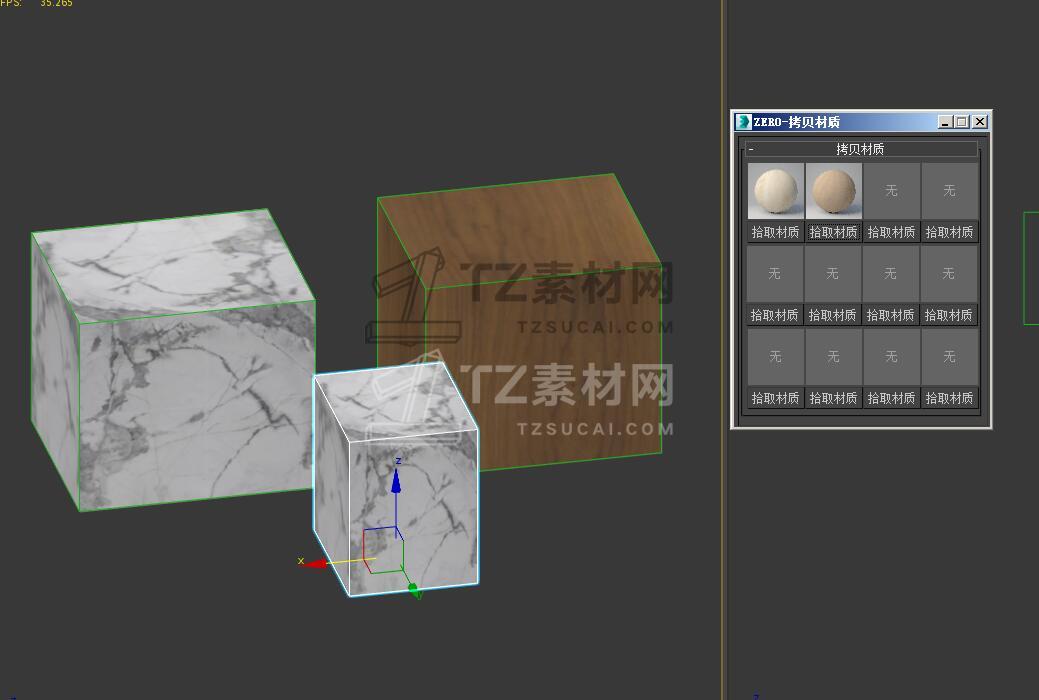Screen dimensions: 1039x700
Task: Click 拾取材质 under second slot of bottom row
Action: coord(834,398)
